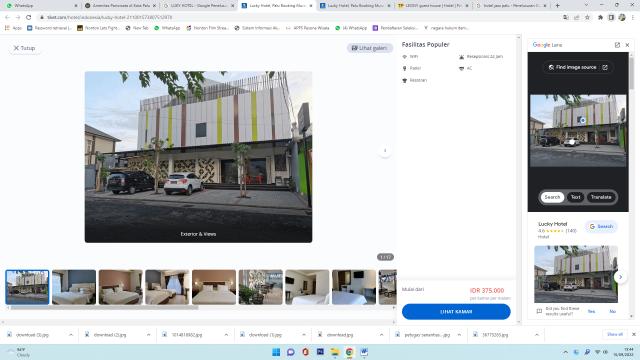This screenshot has width=640, height=360.
Task: Click the thumbnail strip horizontal scrollbar
Action: click(x=104, y=308)
